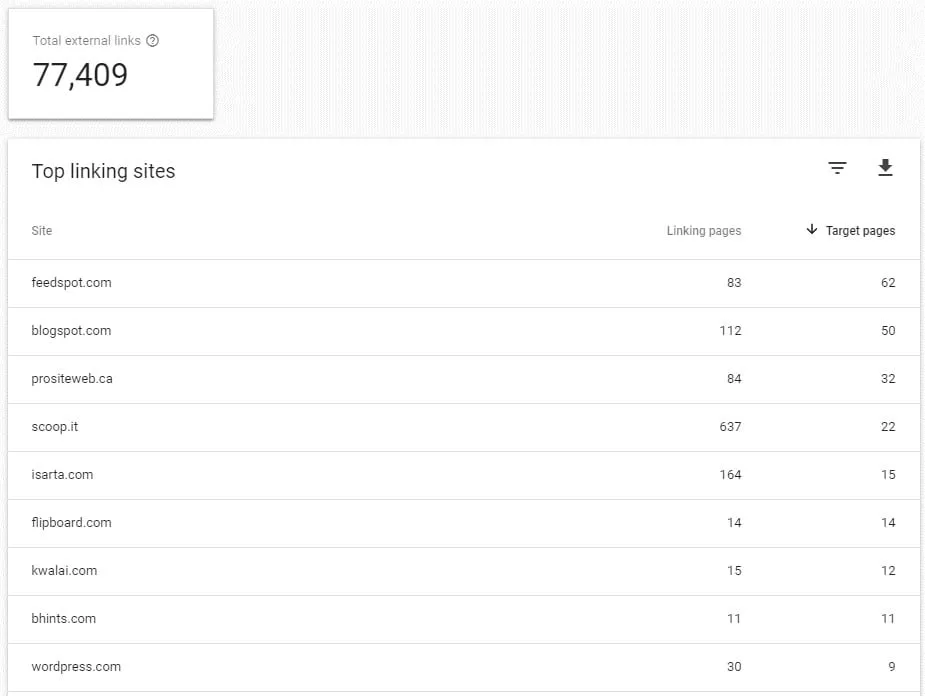Screen dimensions: 925x696
Task: Open the wordpress.com site entry
Action: [x=75, y=666]
